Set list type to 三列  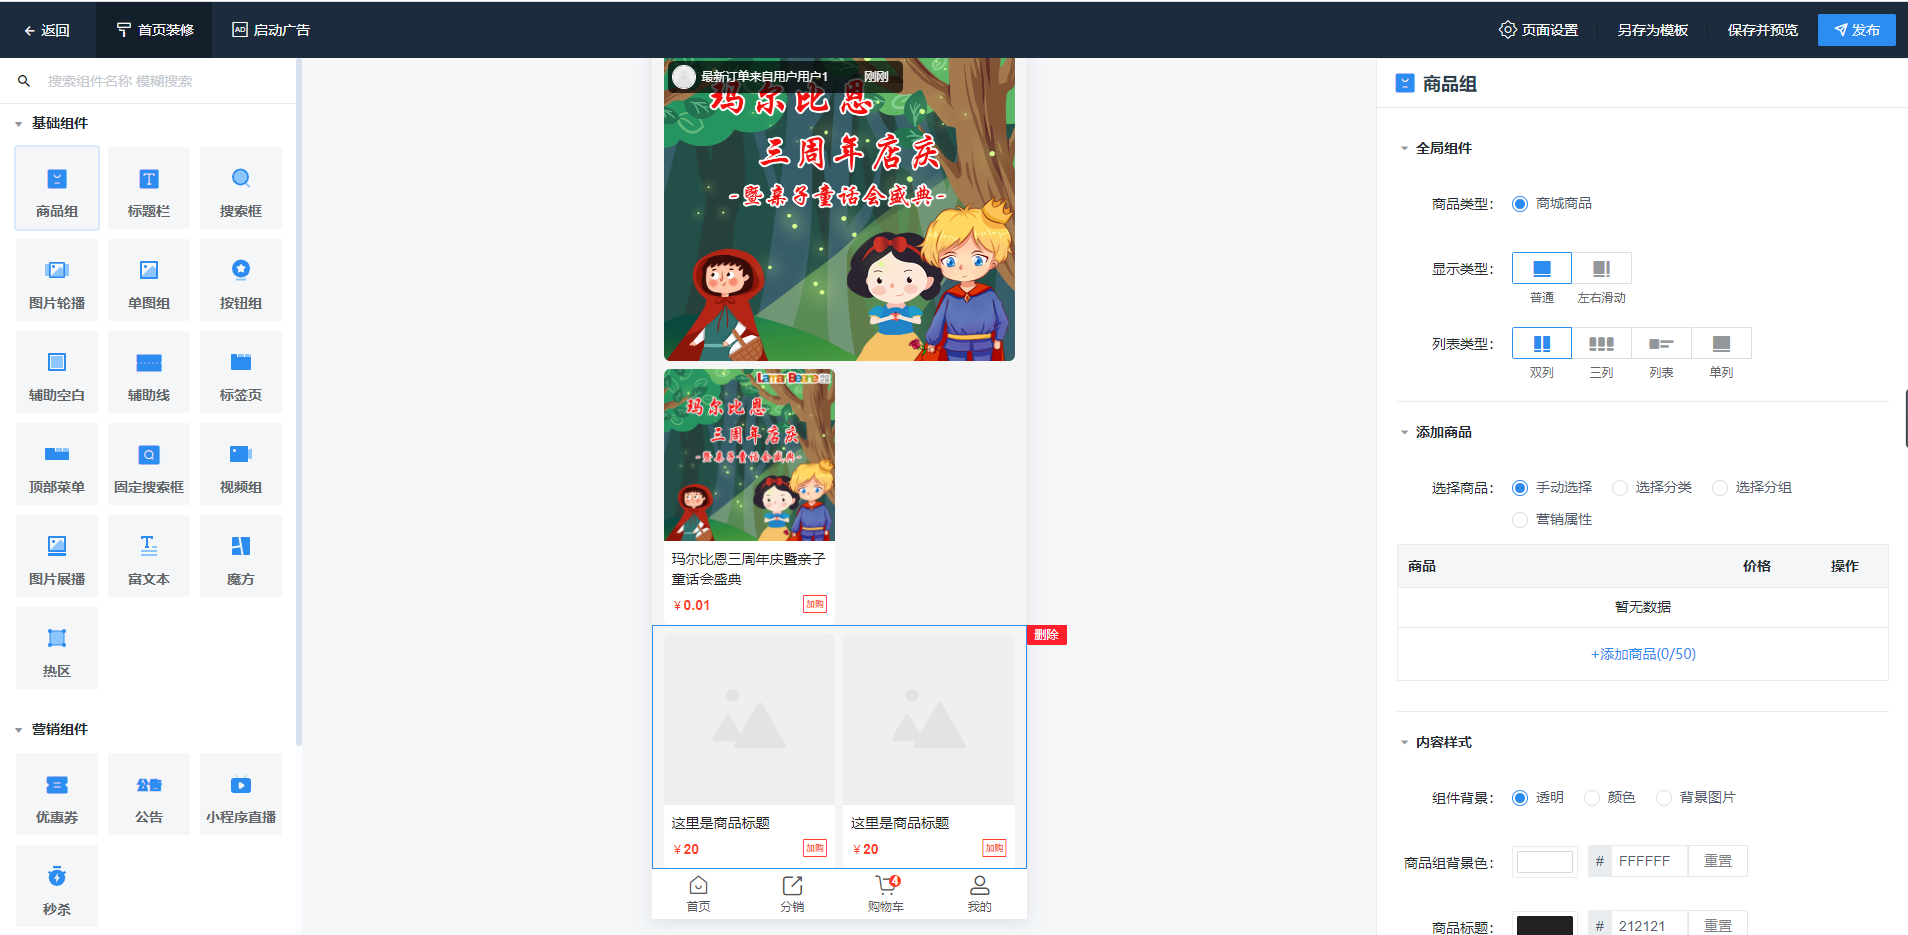(1602, 343)
